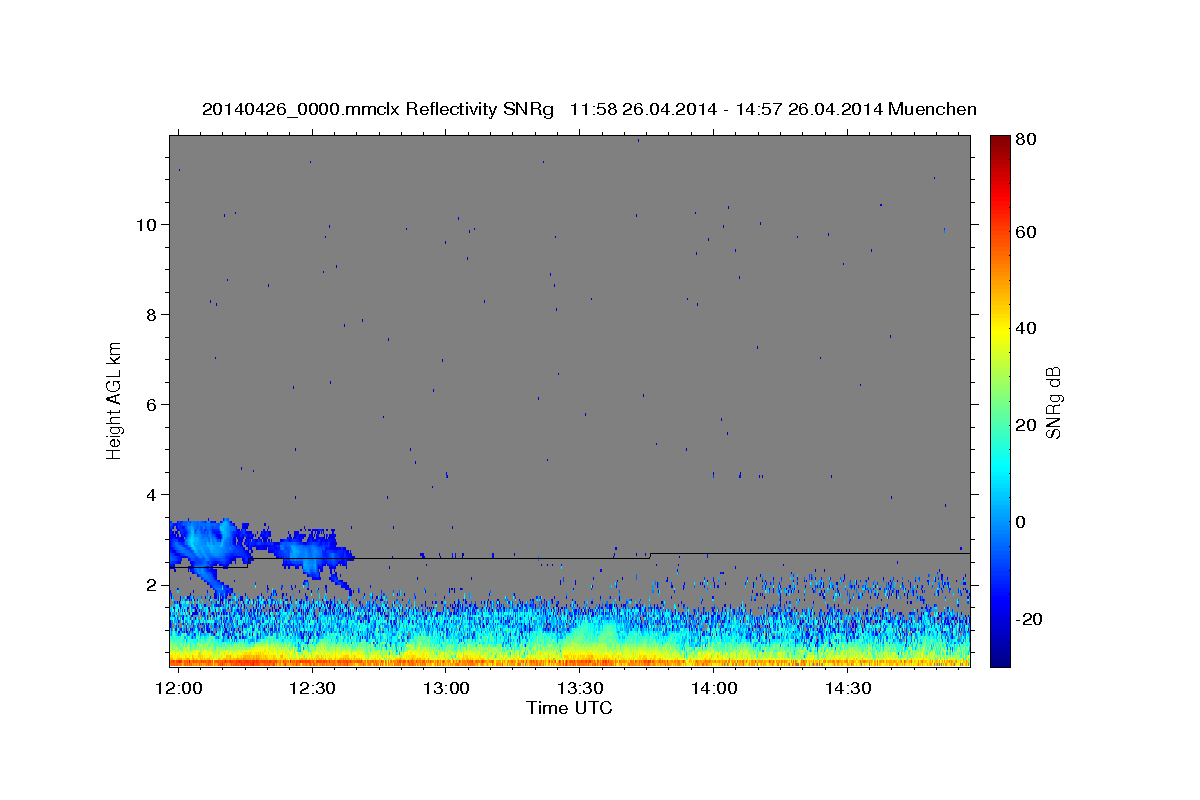
Task: Click the colorbar value 80
Action: coord(1025,140)
